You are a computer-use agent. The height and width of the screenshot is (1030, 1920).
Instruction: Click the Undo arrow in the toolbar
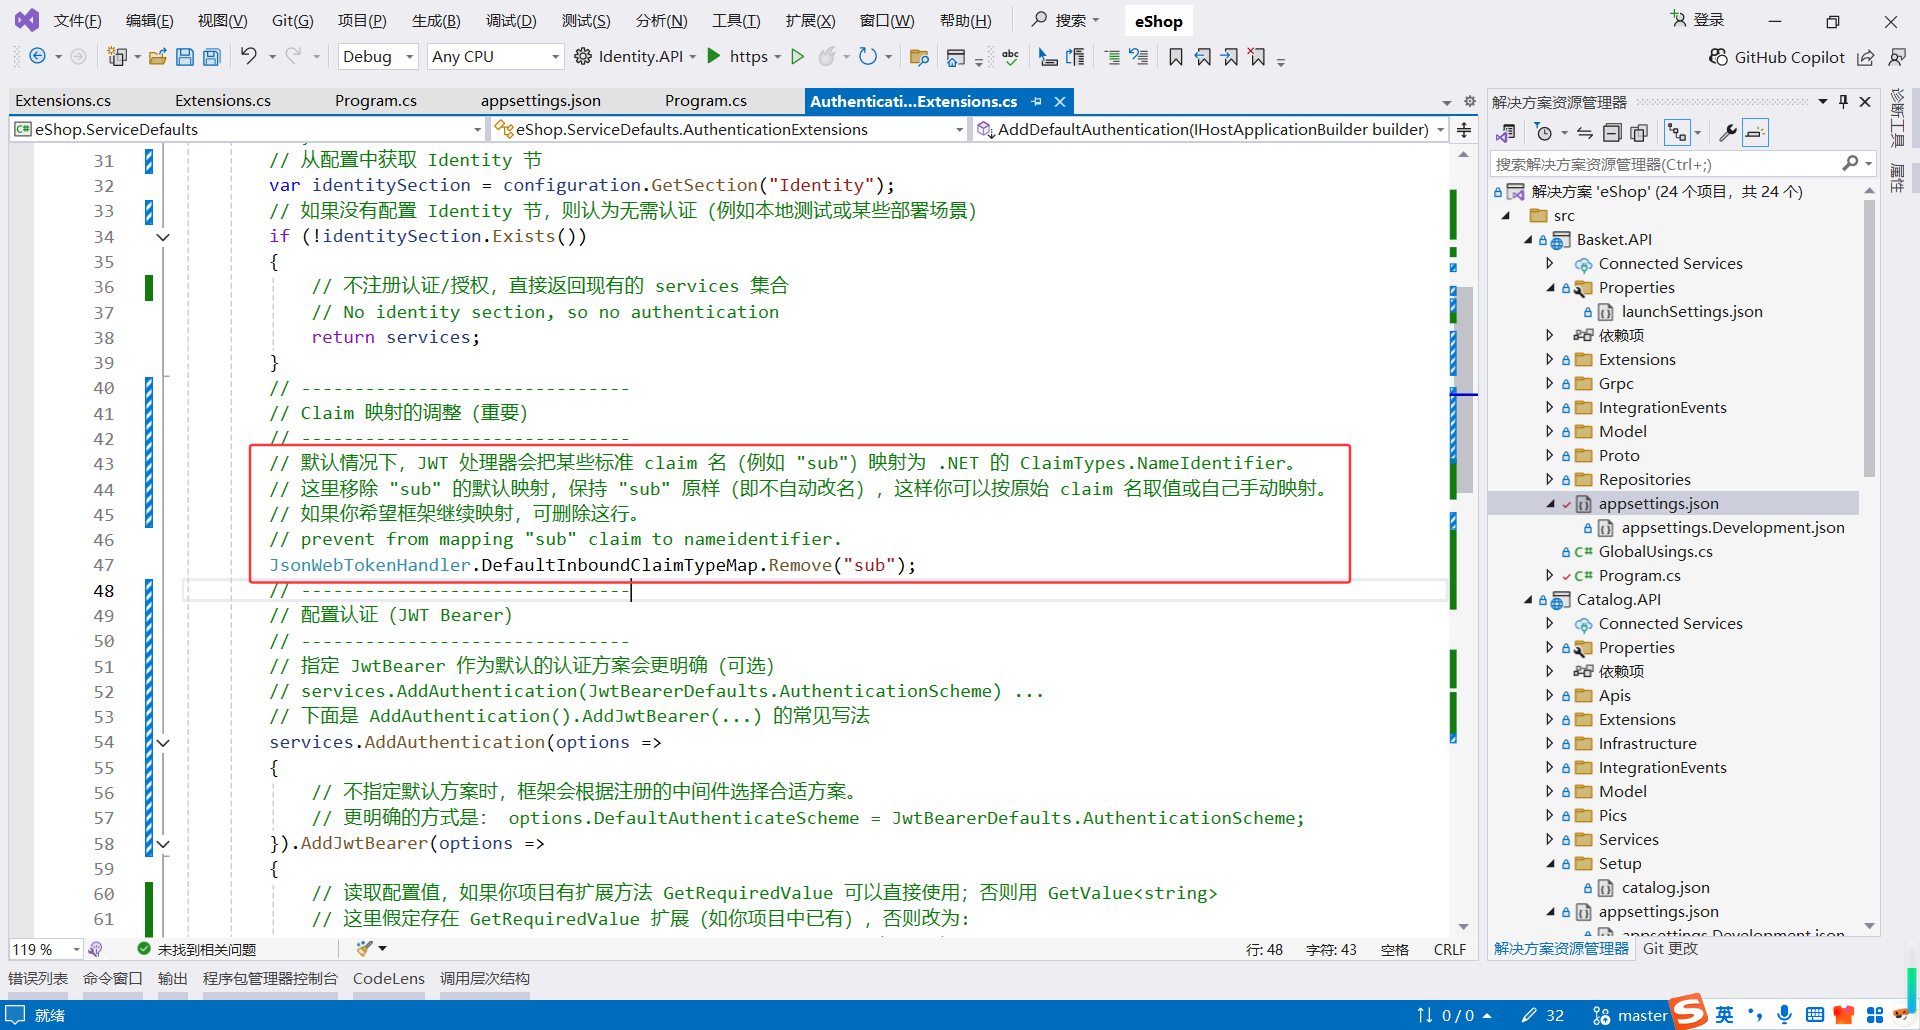[x=250, y=57]
